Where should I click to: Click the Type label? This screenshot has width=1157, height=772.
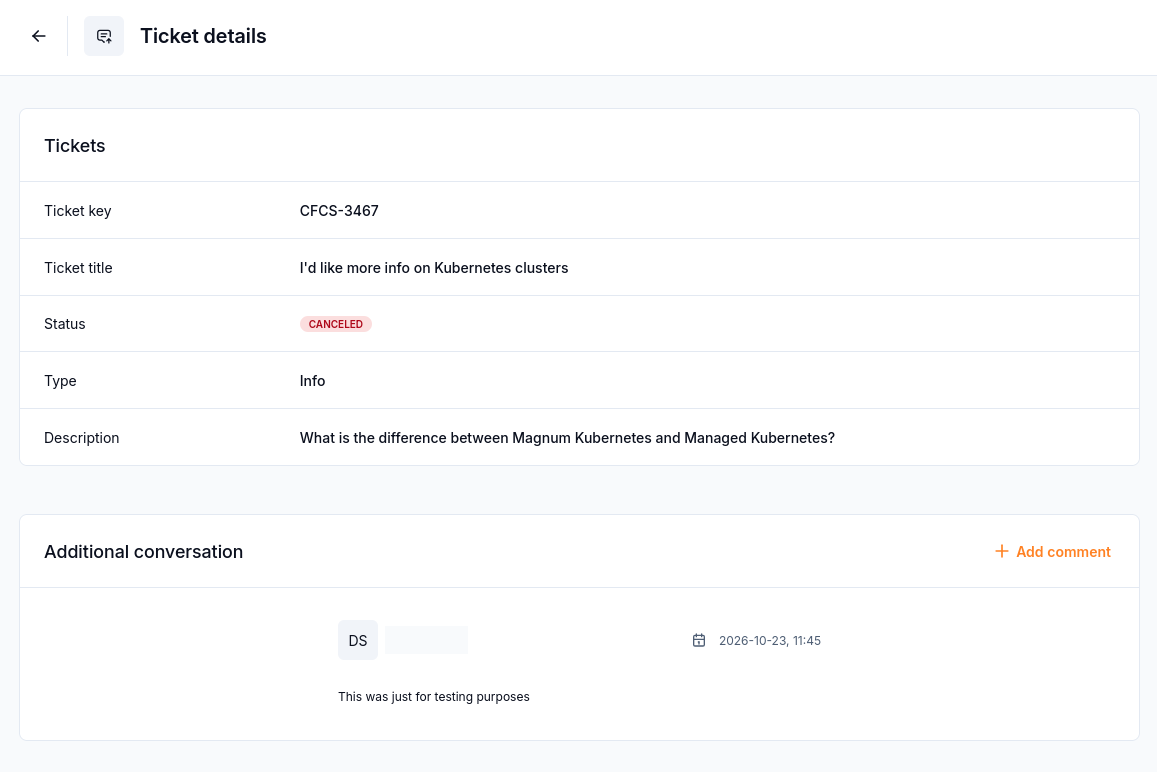click(x=61, y=381)
